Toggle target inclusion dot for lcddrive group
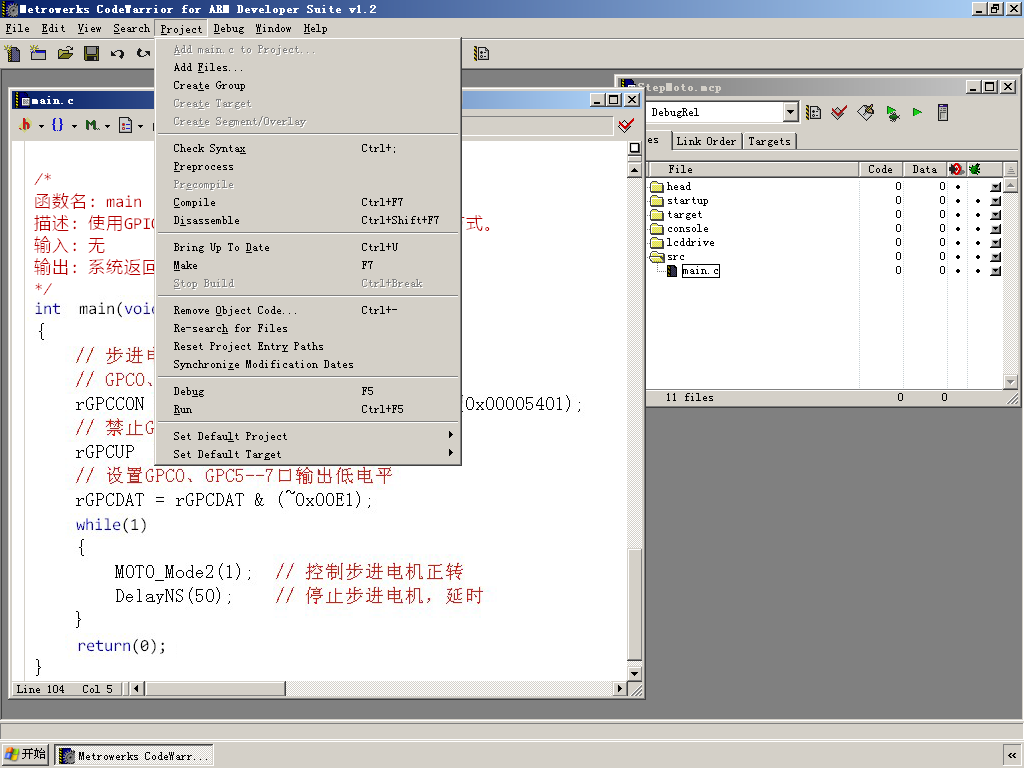 click(x=958, y=242)
